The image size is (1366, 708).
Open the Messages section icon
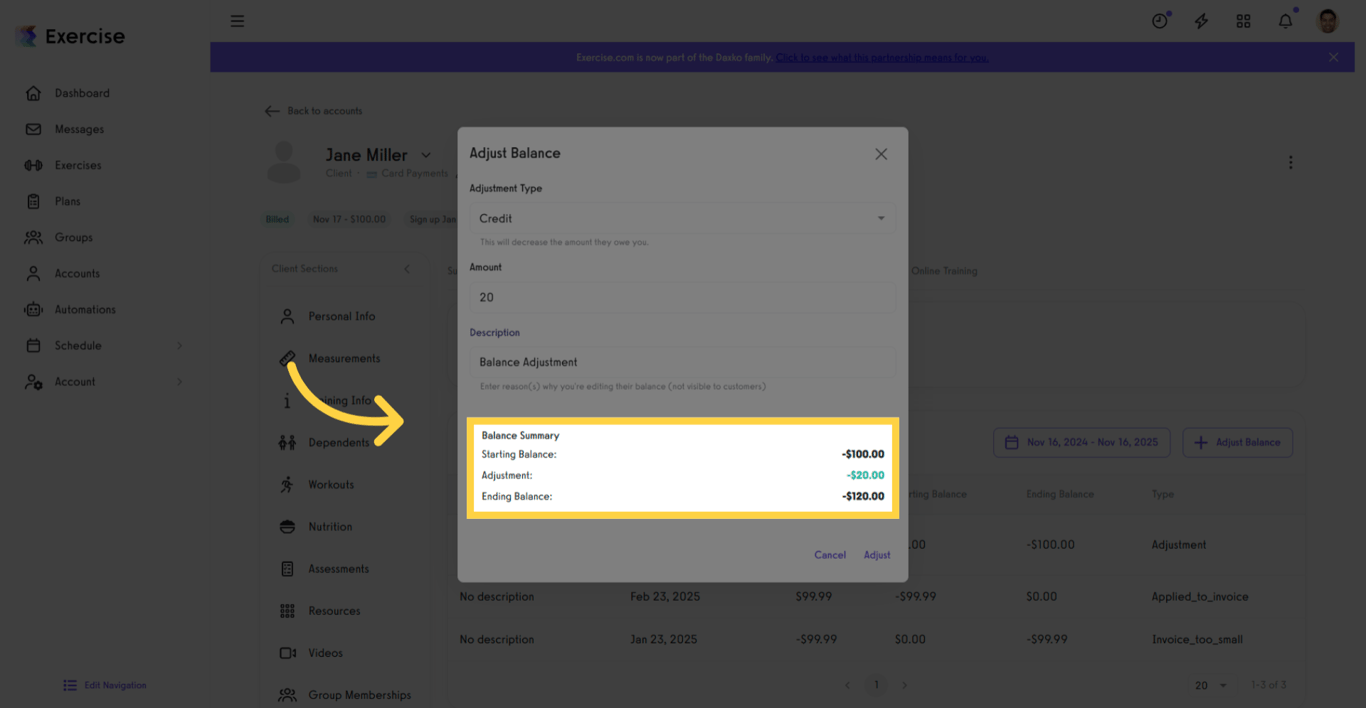coord(33,128)
